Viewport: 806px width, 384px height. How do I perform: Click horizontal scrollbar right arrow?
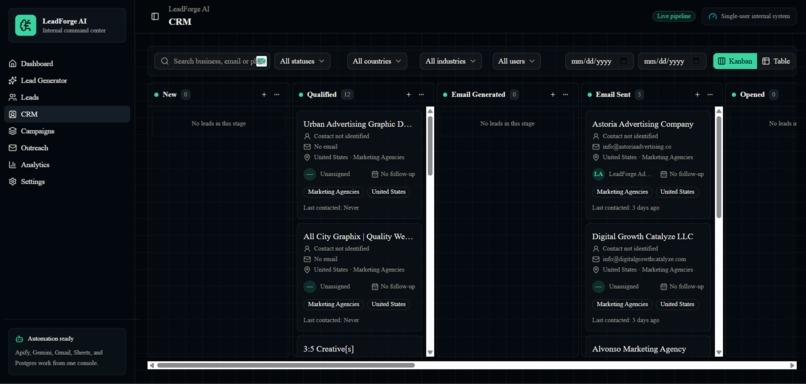coord(793,365)
